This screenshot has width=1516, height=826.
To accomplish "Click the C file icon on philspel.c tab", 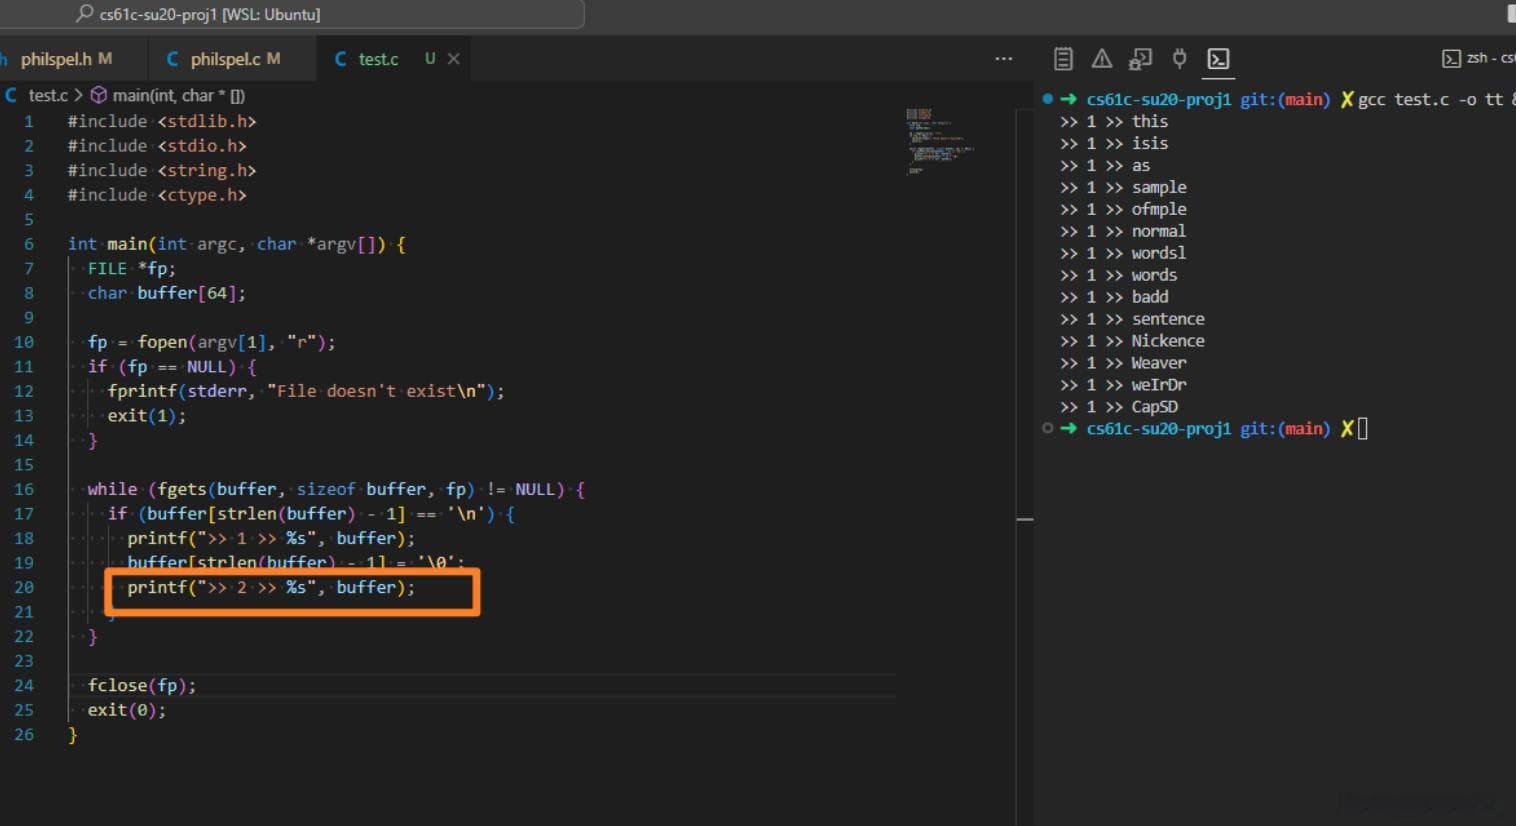I will click(x=173, y=59).
